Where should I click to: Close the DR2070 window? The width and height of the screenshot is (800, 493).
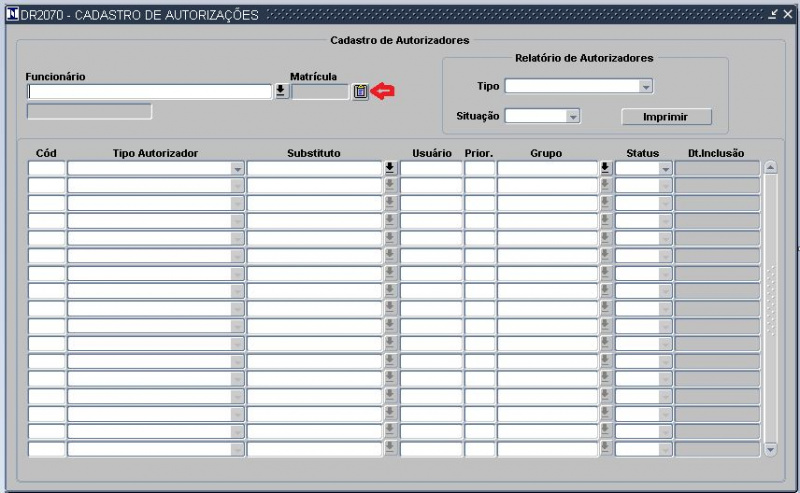(x=788, y=14)
